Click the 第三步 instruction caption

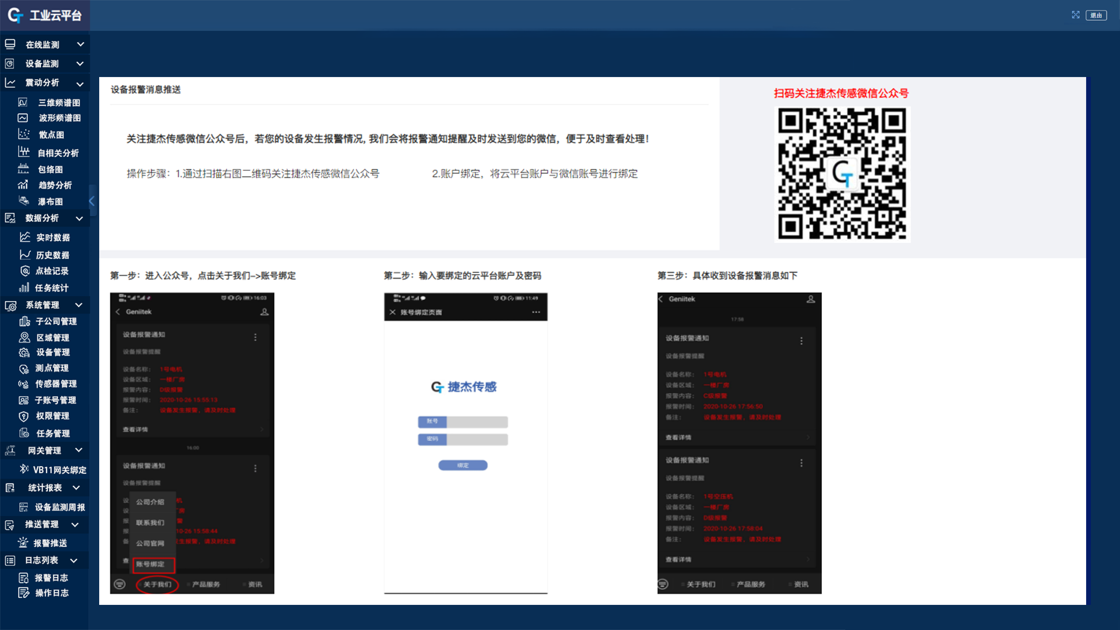pos(728,276)
